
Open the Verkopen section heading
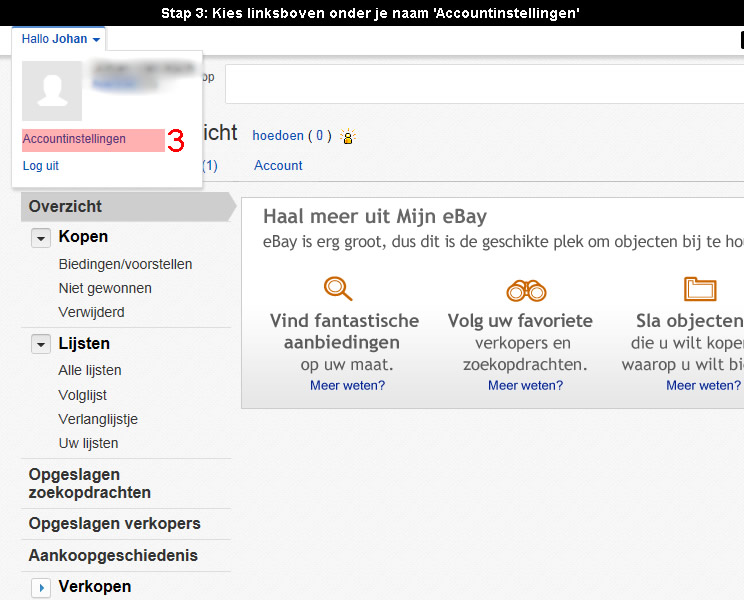pos(94,587)
